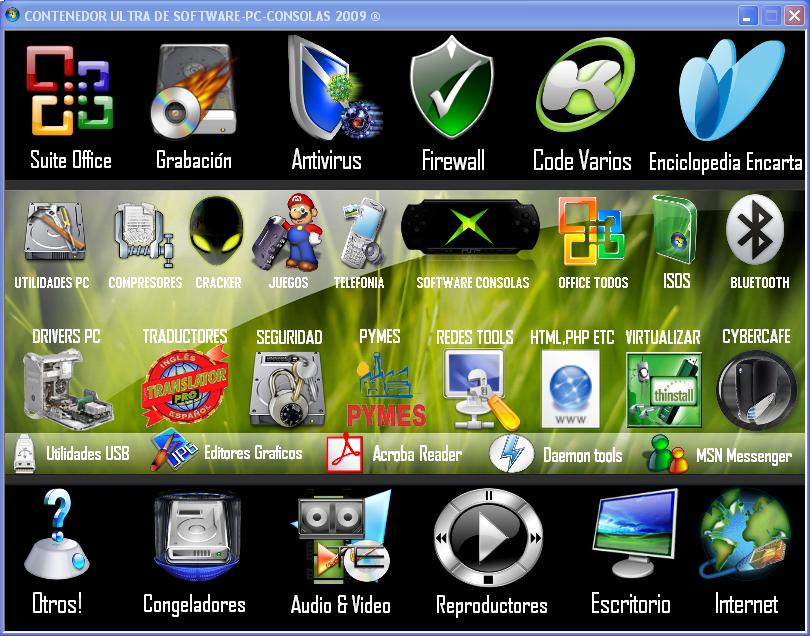The image size is (810, 636).
Task: Open the Reproductores player dial icon
Action: pos(487,540)
